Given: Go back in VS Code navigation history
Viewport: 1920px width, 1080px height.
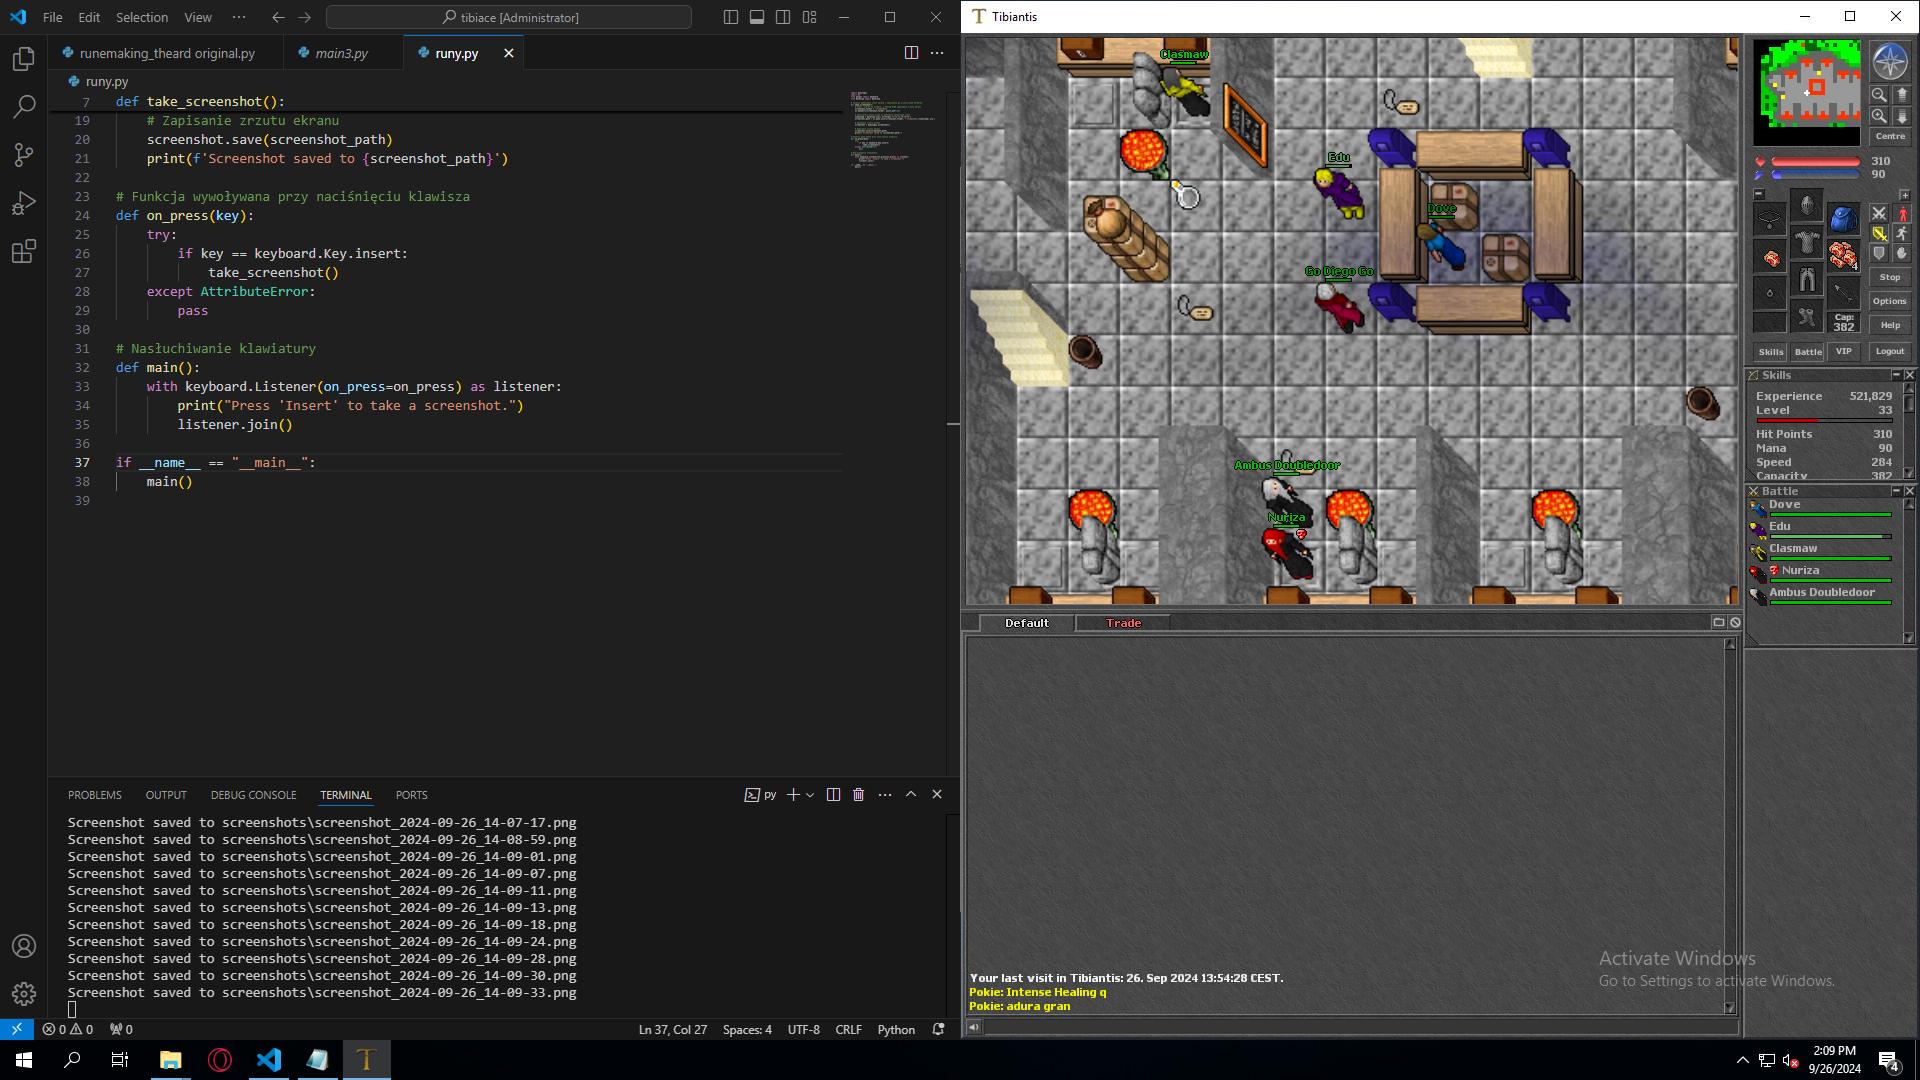Looking at the screenshot, I should point(278,17).
